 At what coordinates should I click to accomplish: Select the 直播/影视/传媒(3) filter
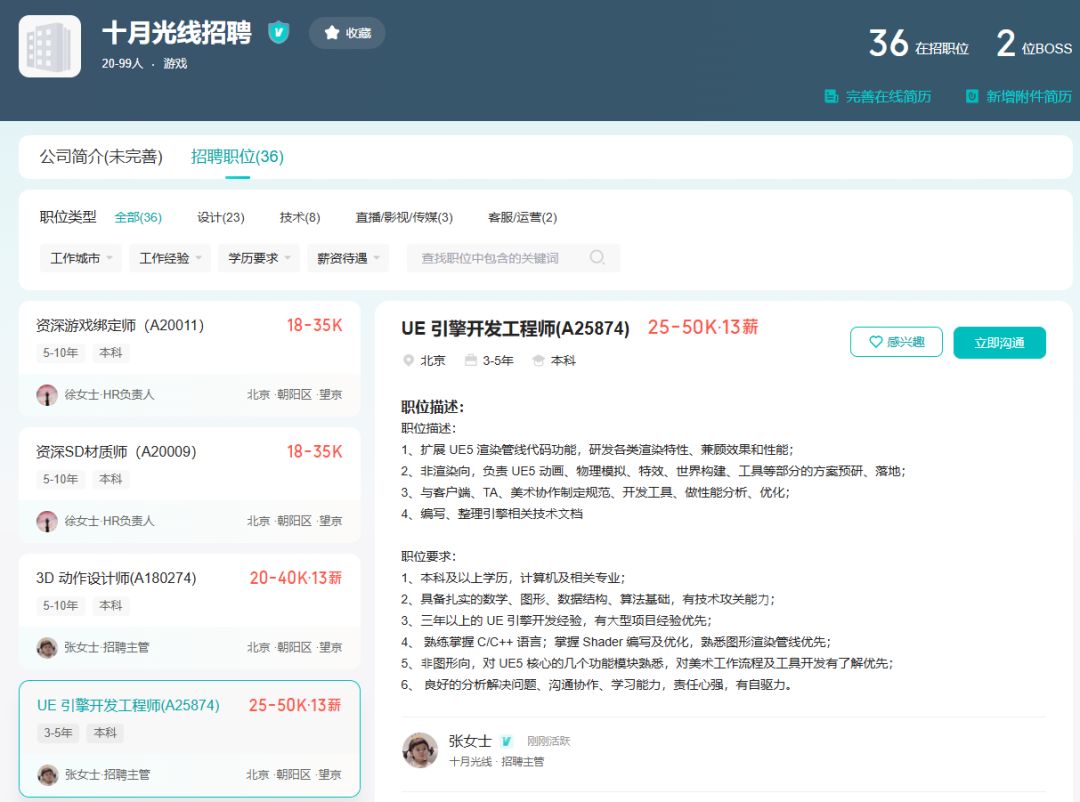(404, 218)
